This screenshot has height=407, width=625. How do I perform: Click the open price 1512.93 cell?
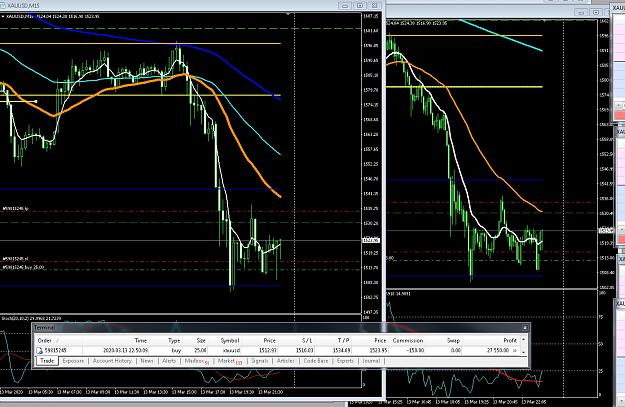[x=267, y=350]
